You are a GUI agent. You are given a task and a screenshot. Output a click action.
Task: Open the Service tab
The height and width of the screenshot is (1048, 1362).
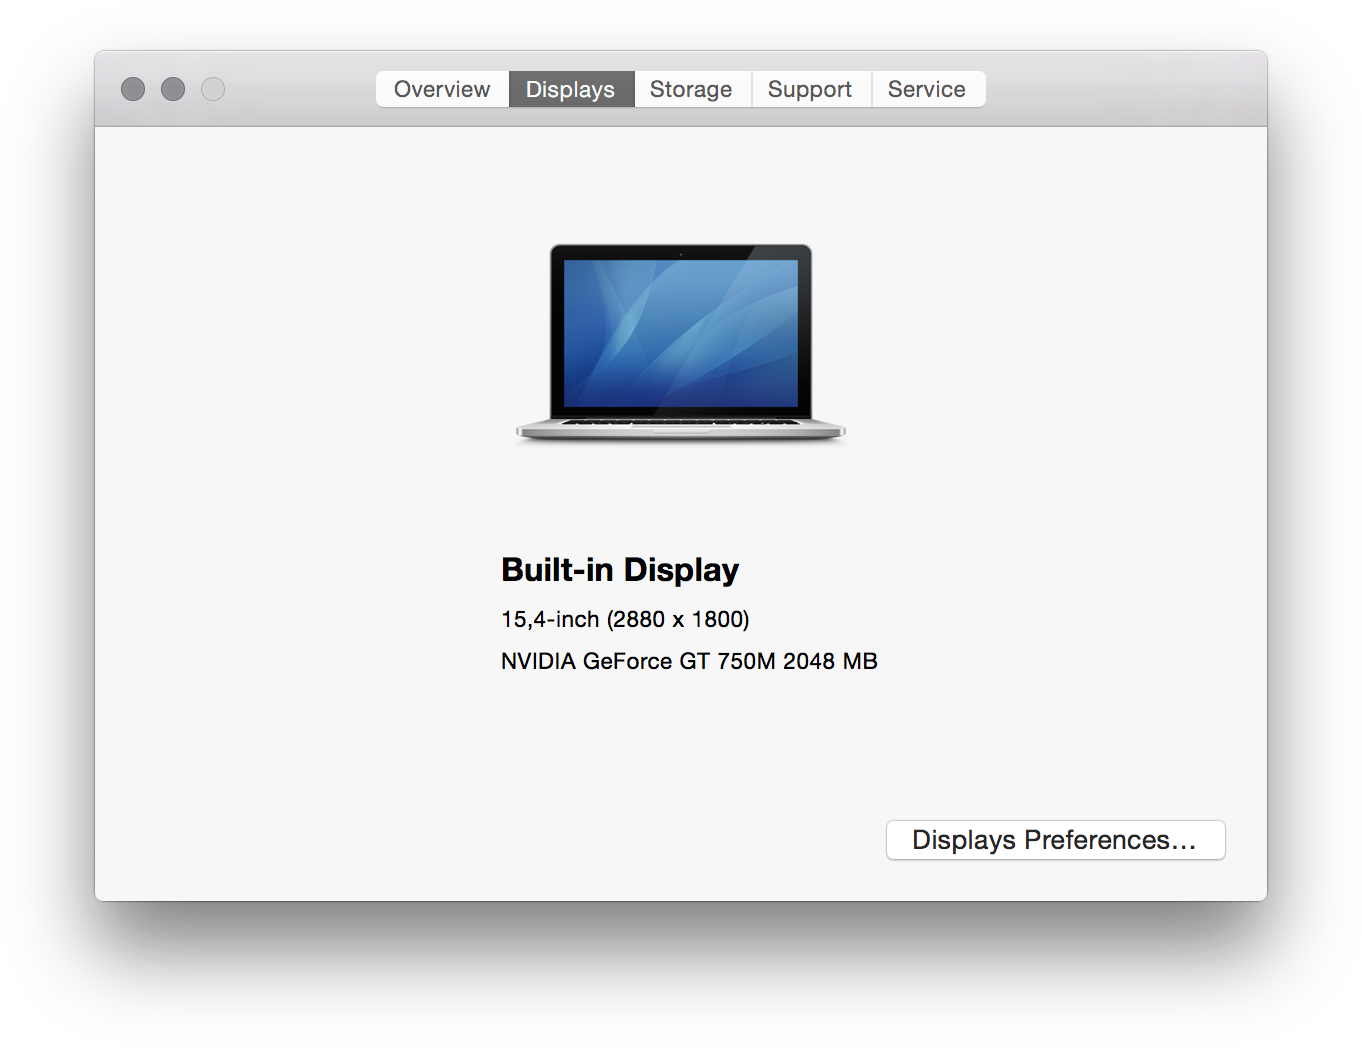click(927, 89)
